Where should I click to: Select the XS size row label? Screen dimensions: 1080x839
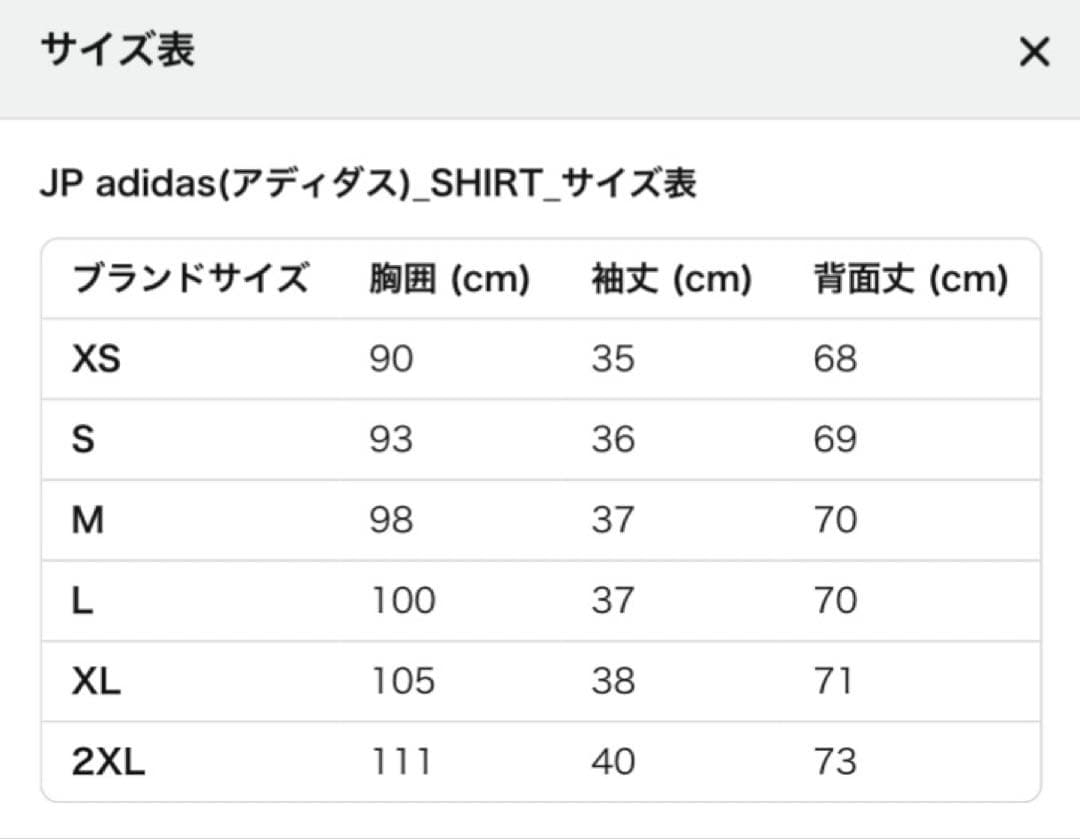click(x=96, y=359)
